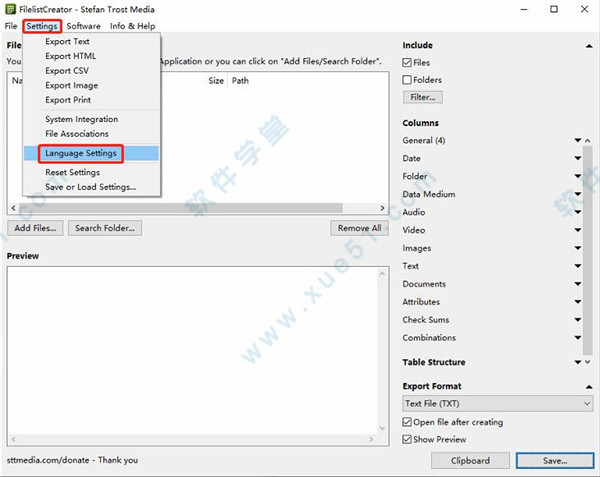The height and width of the screenshot is (477, 600).
Task: Open the Text File (TXT) format dropdown
Action: 497,403
